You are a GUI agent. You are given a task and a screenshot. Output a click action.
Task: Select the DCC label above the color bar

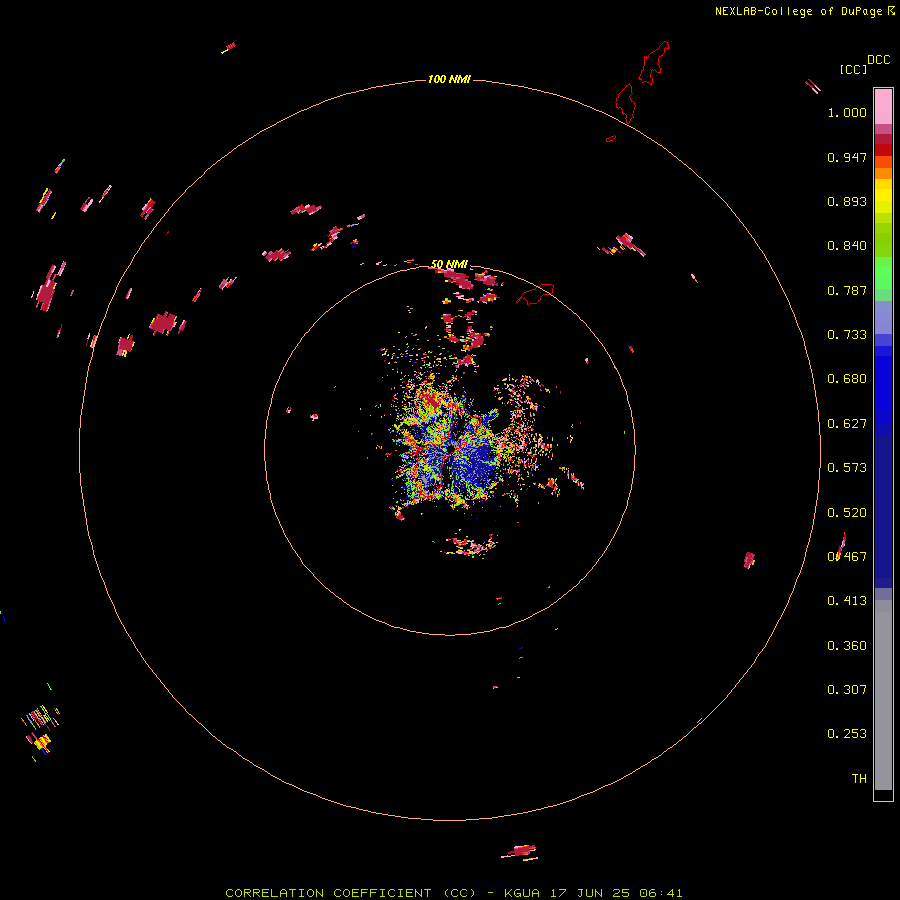[878, 60]
